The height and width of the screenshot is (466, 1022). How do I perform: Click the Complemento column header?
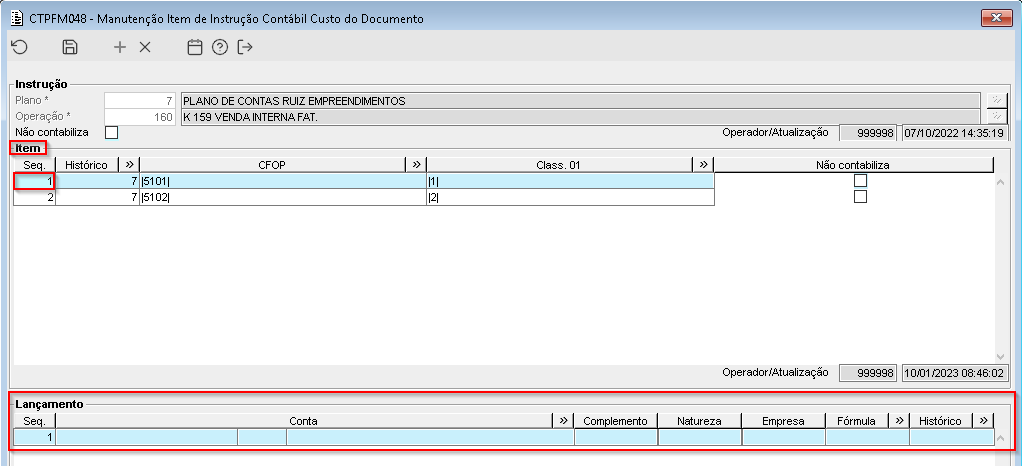[x=615, y=421]
